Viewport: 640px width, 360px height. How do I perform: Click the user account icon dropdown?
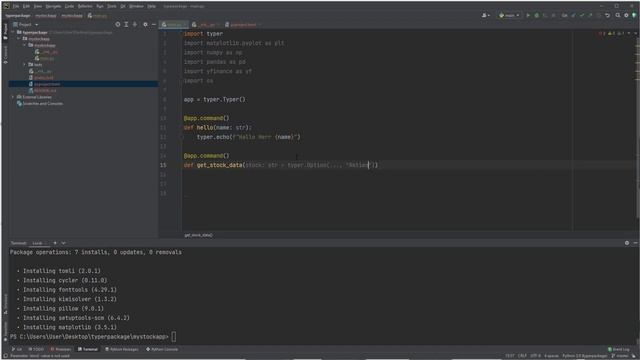tap(485, 15)
